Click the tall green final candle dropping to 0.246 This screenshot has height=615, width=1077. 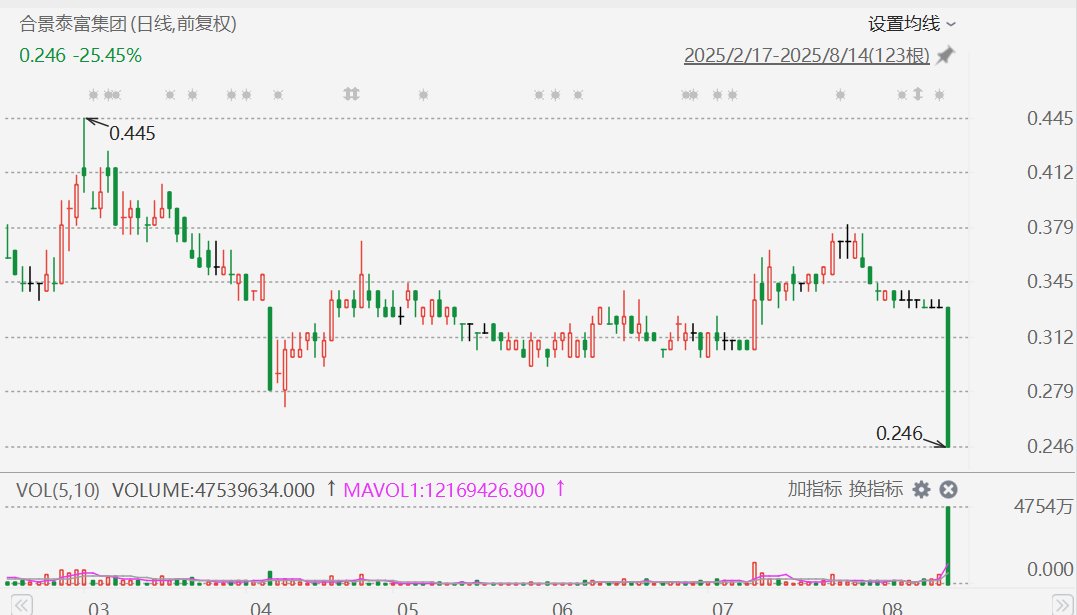[x=949, y=377]
